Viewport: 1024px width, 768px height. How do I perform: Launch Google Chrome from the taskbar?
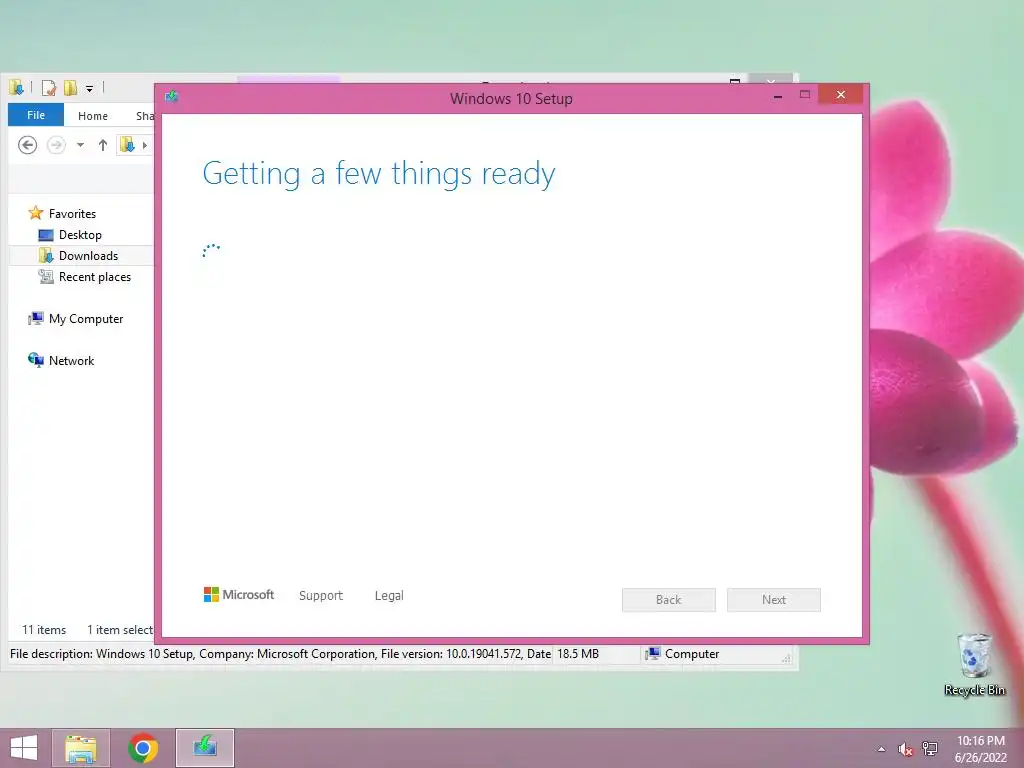[143, 748]
